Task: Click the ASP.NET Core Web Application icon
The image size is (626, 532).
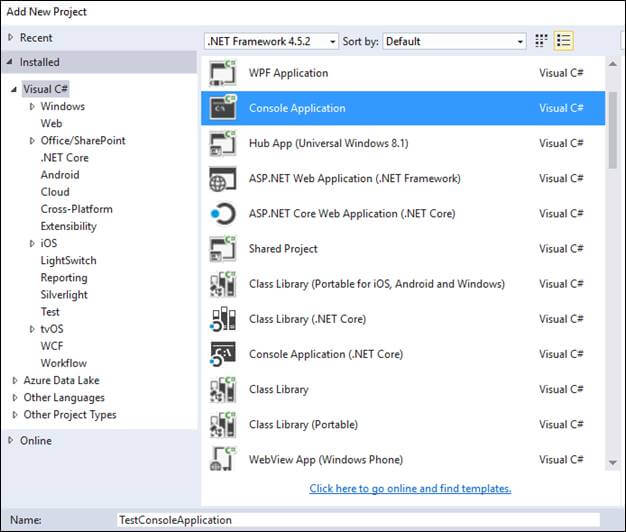Action: [x=222, y=214]
